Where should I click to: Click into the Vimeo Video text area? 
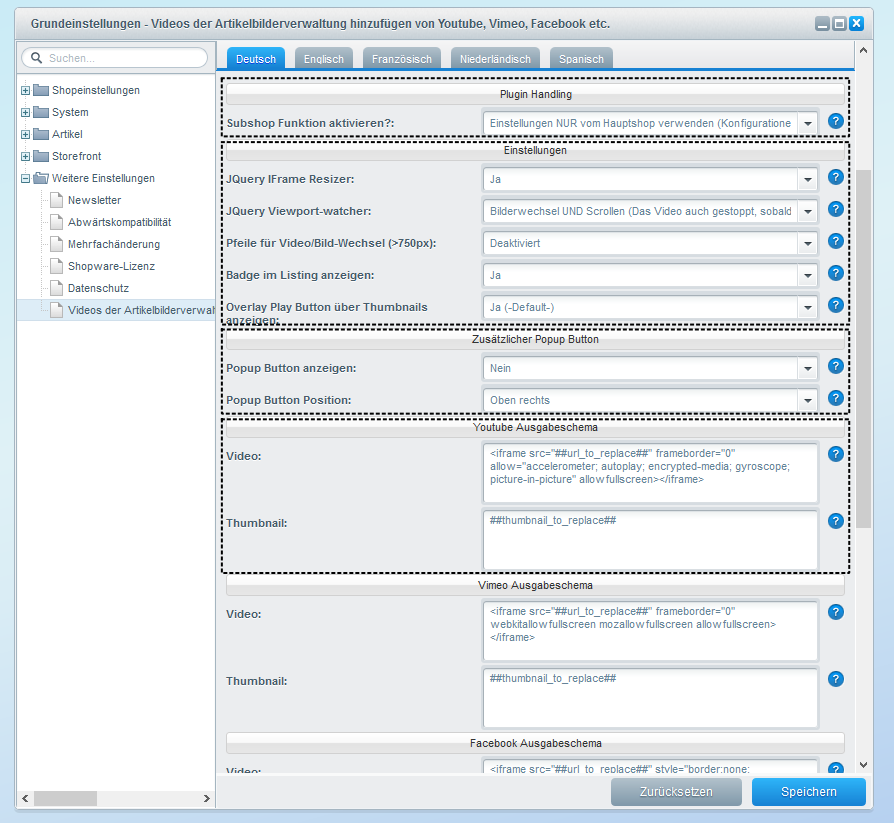coord(650,631)
